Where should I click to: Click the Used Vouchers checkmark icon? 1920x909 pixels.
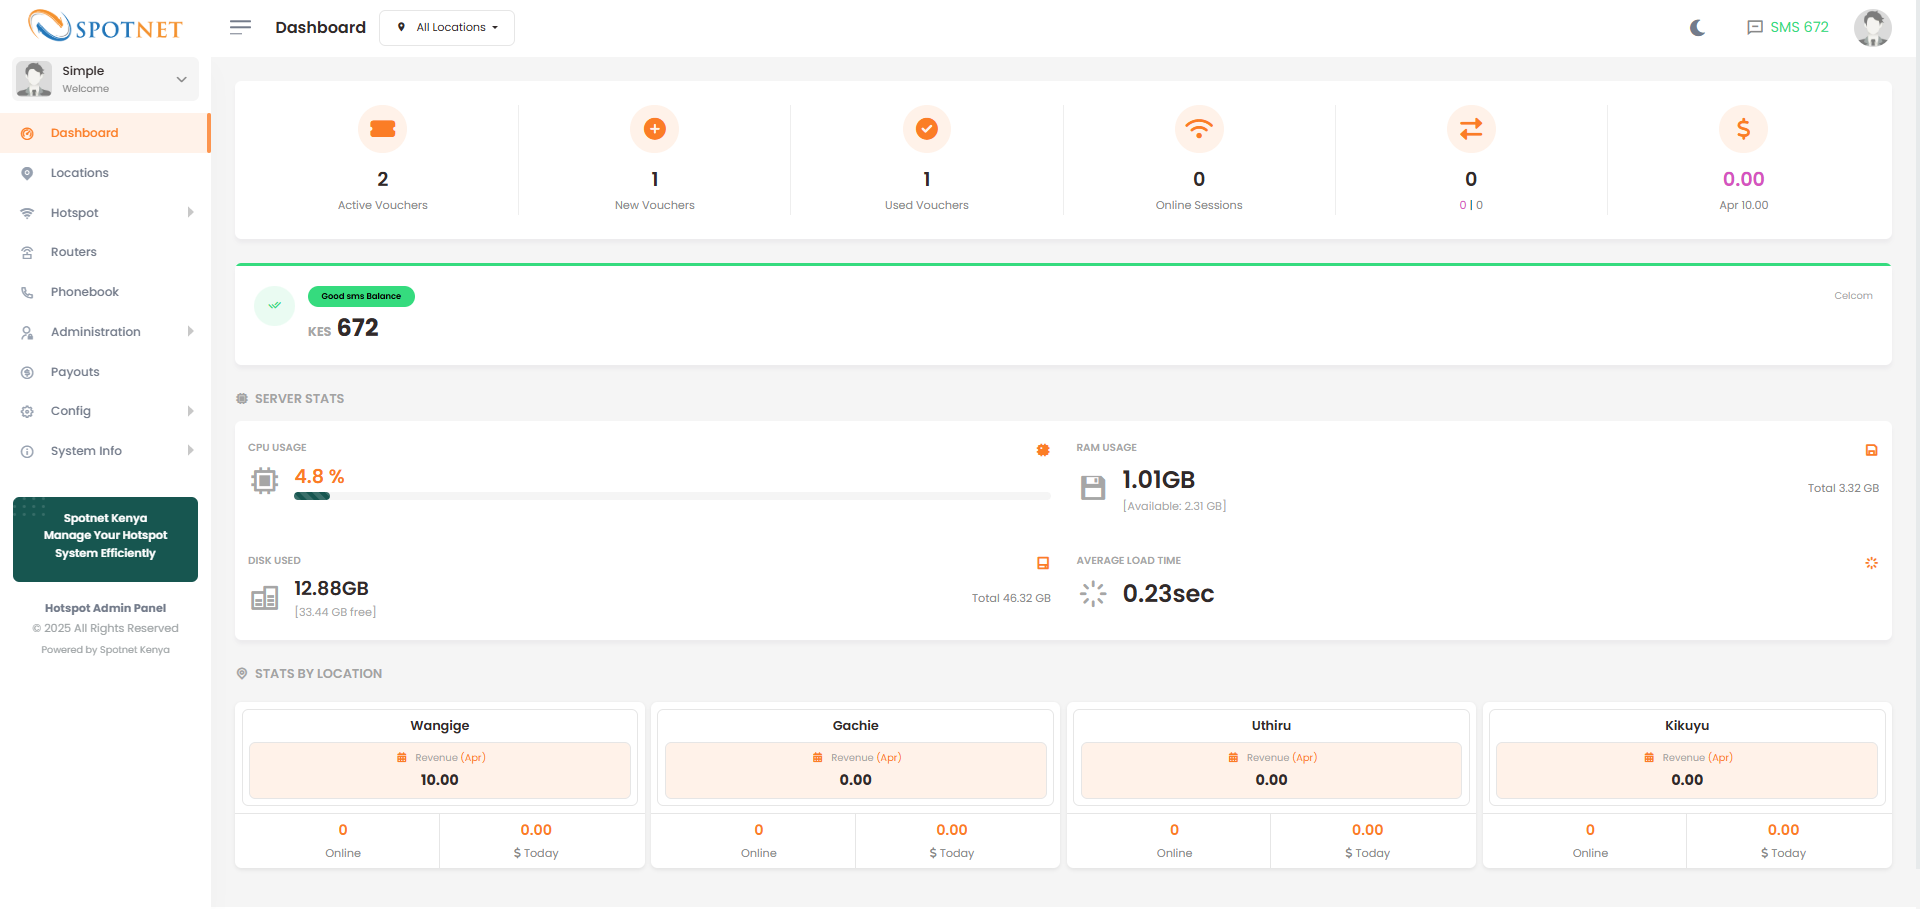[x=926, y=129]
